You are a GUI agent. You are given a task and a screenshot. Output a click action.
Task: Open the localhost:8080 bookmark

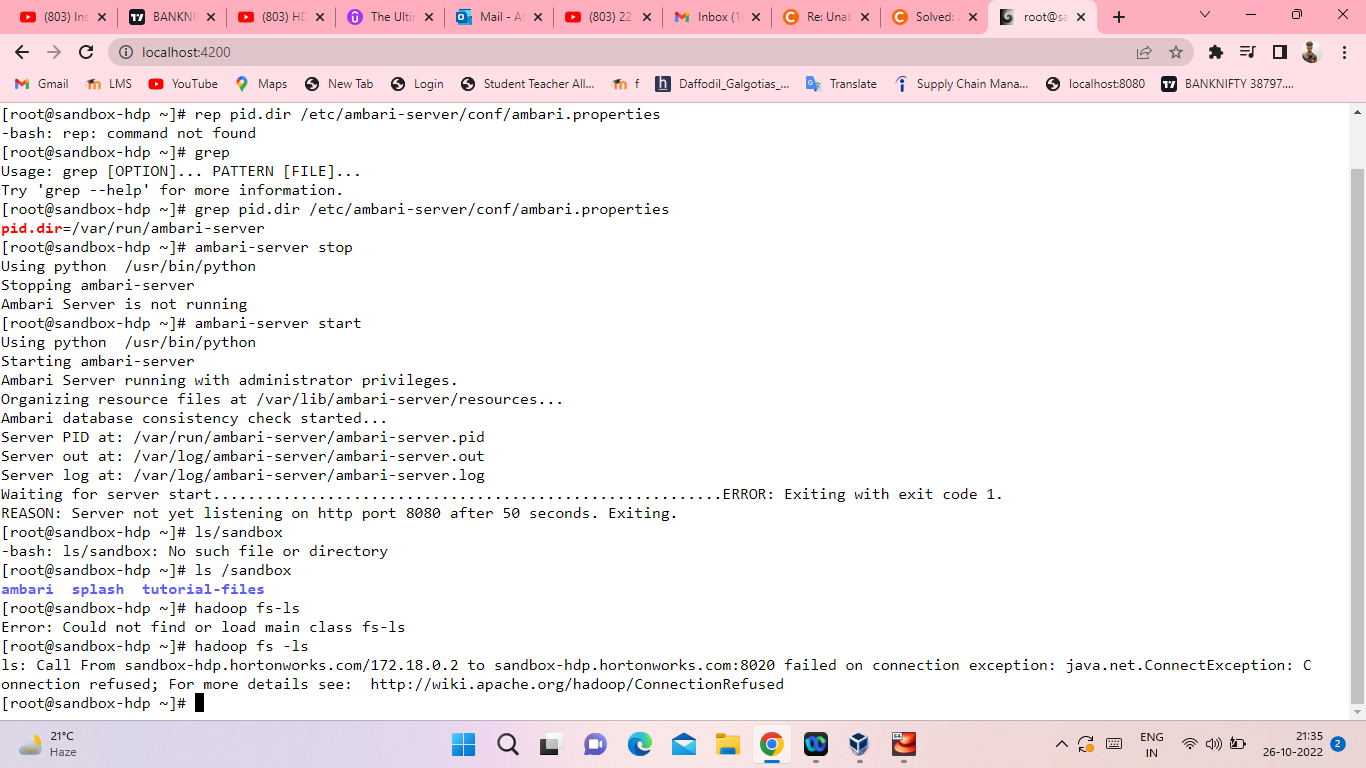(1103, 84)
